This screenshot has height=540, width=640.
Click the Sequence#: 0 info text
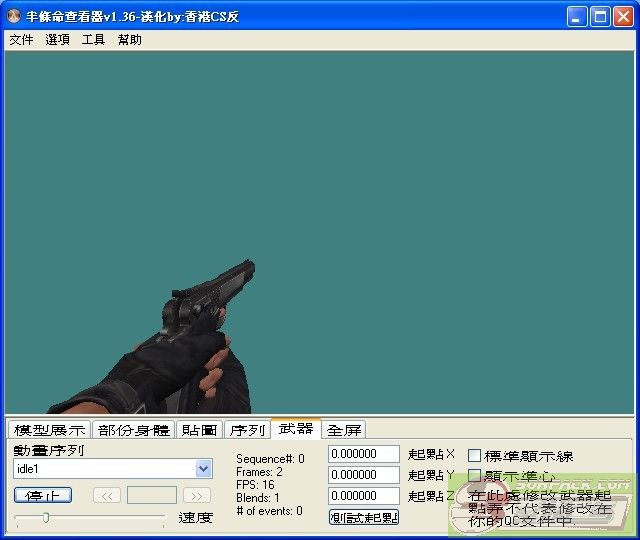(x=270, y=459)
